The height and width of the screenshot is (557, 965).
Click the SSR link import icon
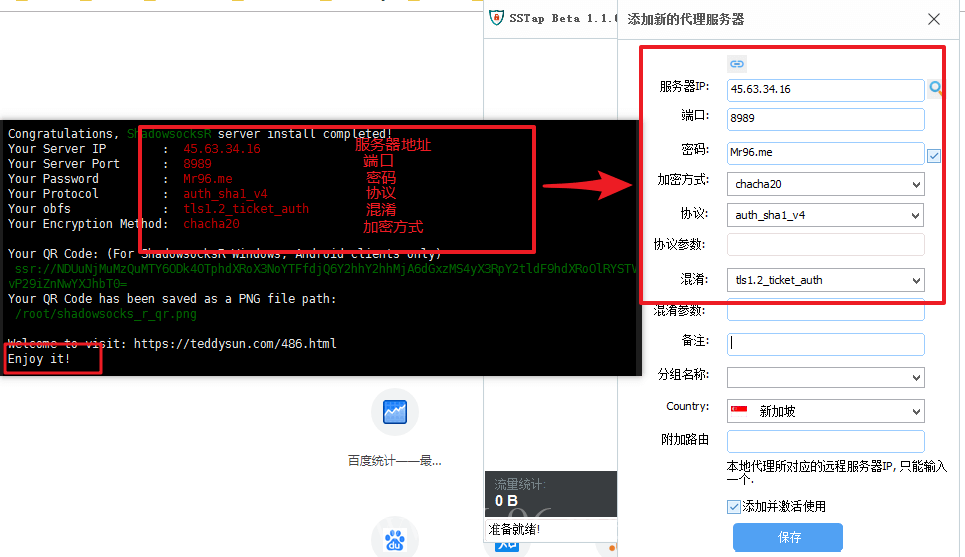(x=737, y=63)
